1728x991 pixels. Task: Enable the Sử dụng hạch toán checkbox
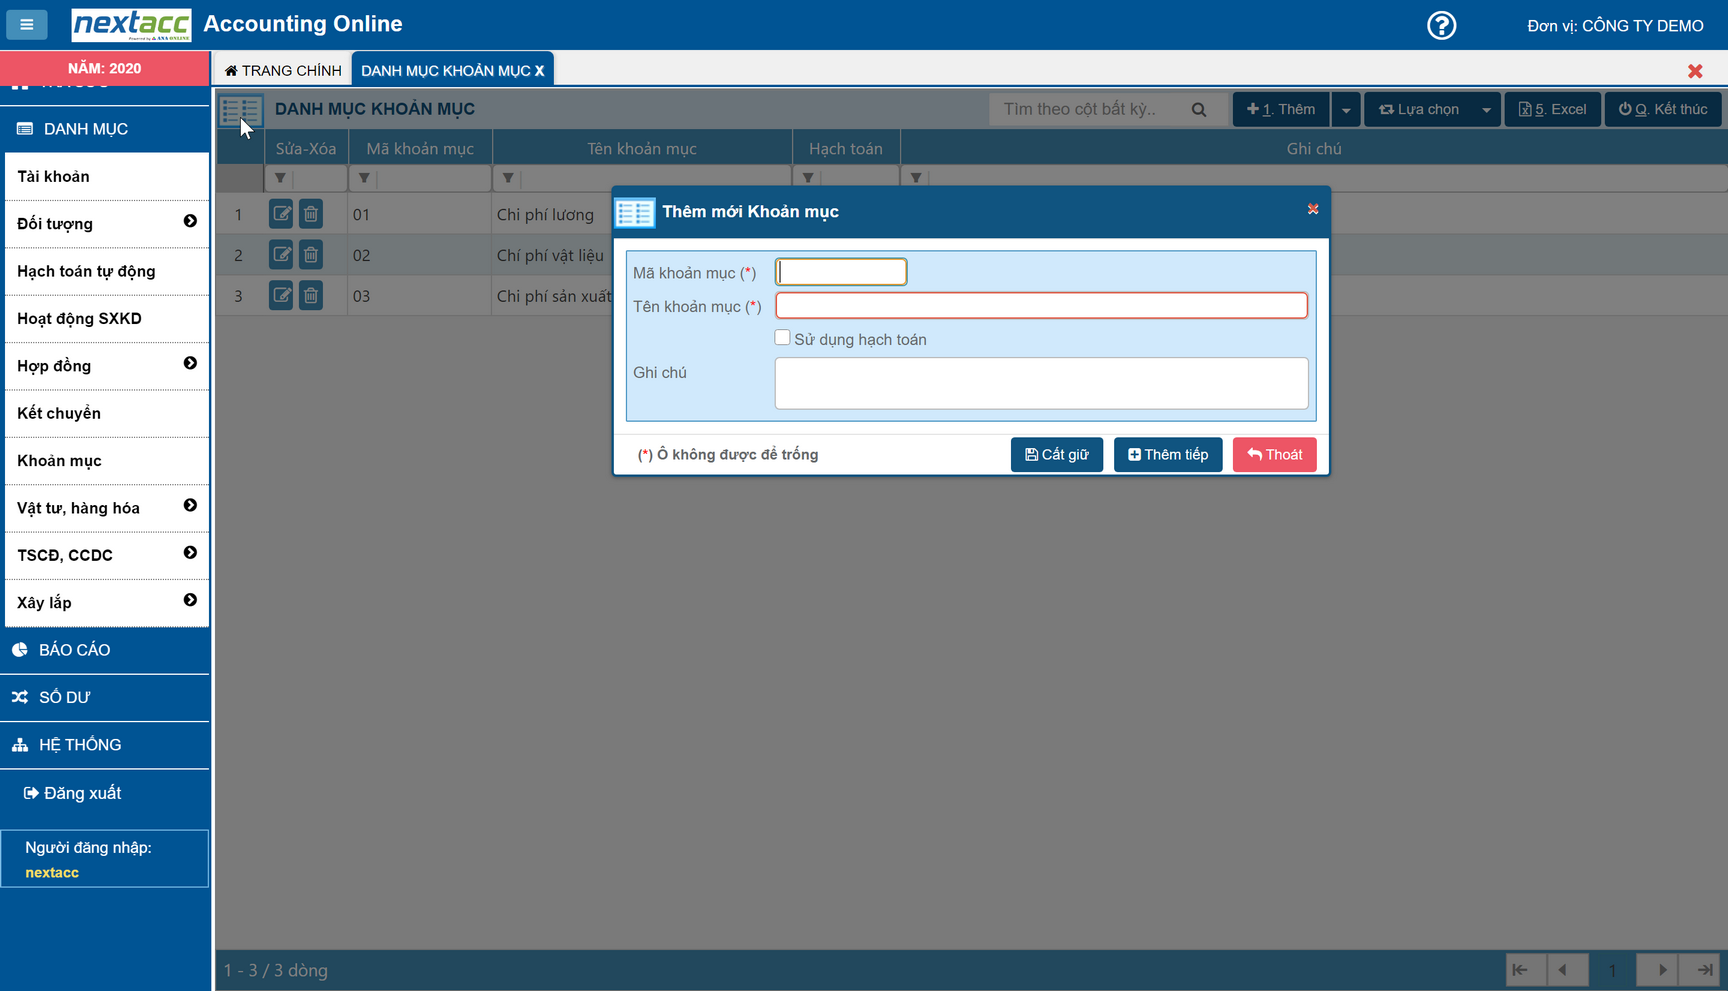pyautogui.click(x=782, y=338)
